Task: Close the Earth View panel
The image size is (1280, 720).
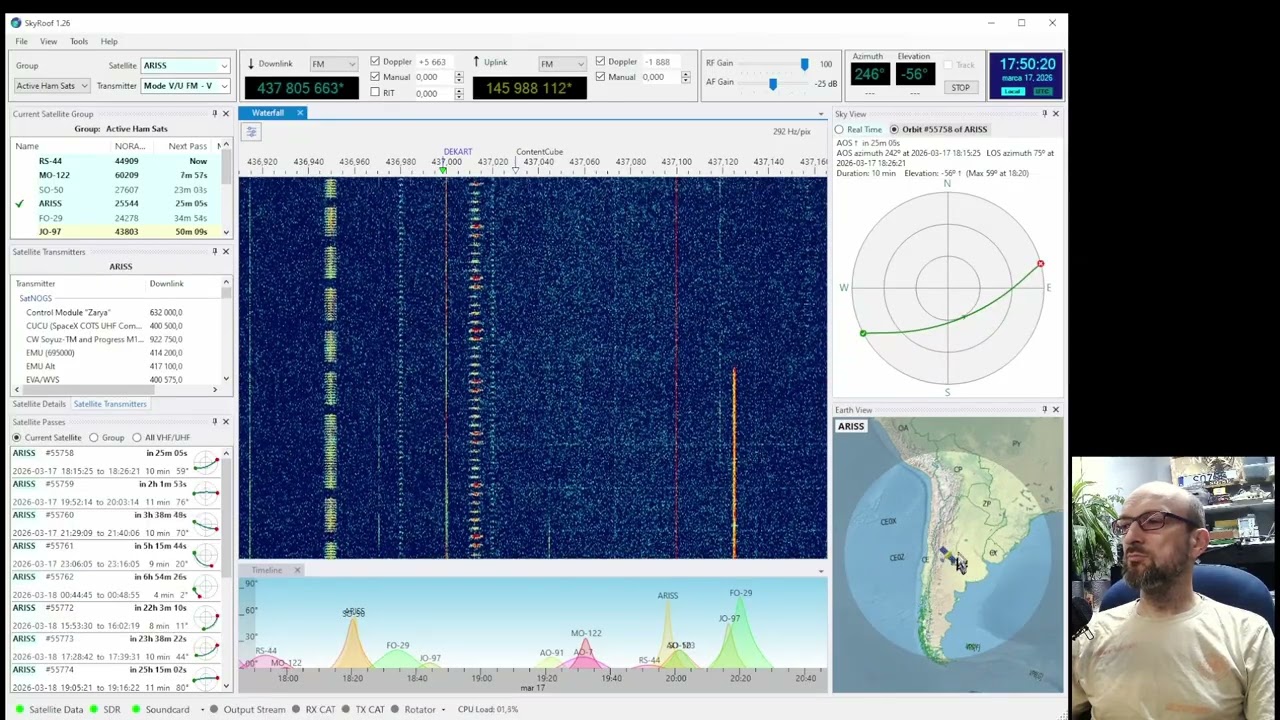Action: (x=1055, y=409)
